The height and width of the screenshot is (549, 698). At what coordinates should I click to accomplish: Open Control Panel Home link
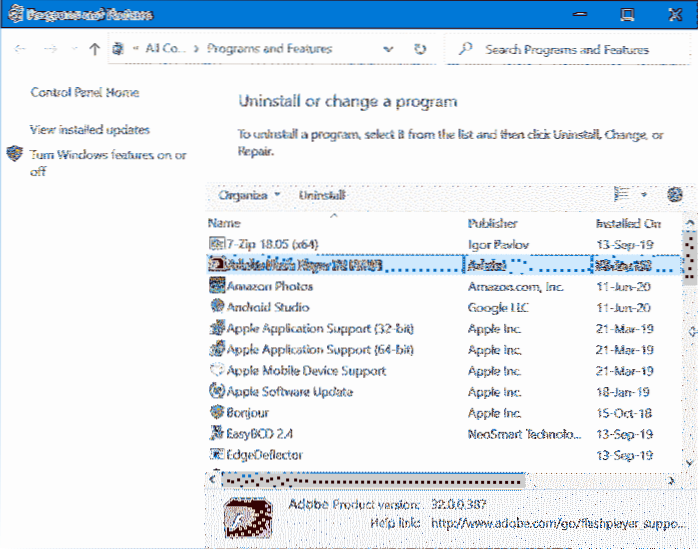pos(85,93)
